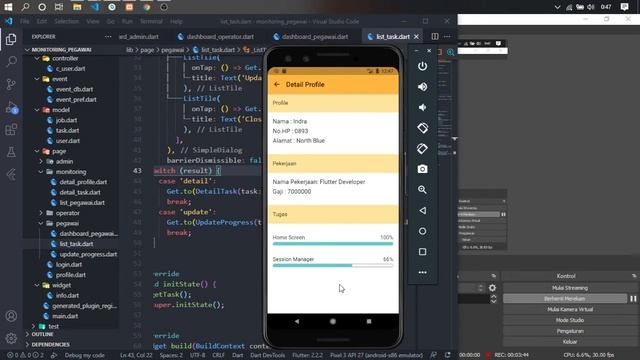Viewport: 640px width, 360px height.
Task: Open the Extensions view
Action: [x=11, y=130]
